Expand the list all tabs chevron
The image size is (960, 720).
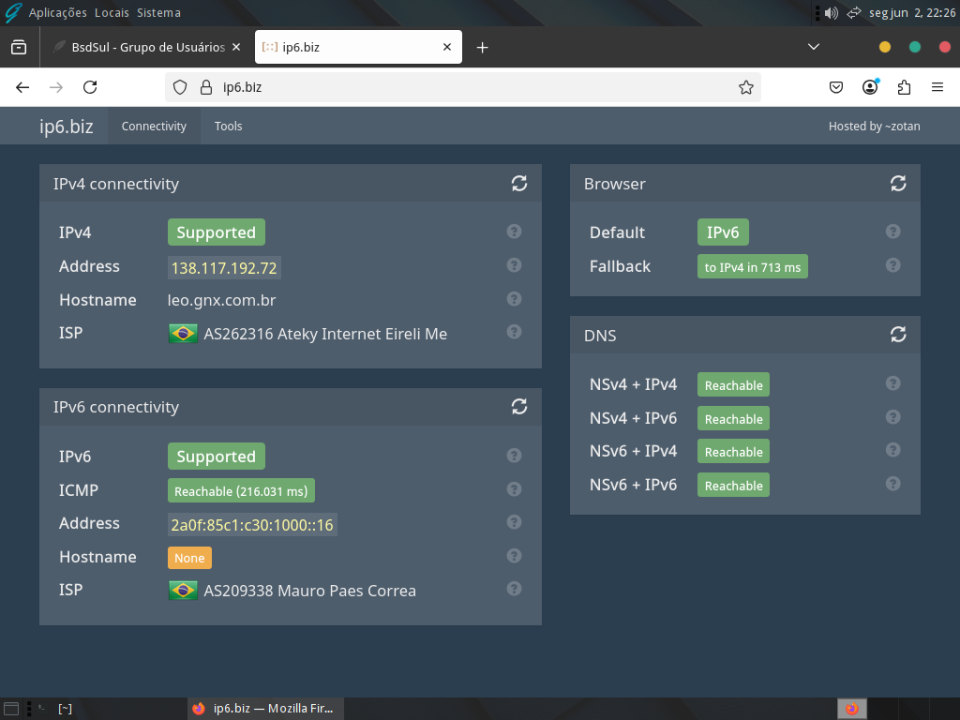(813, 47)
